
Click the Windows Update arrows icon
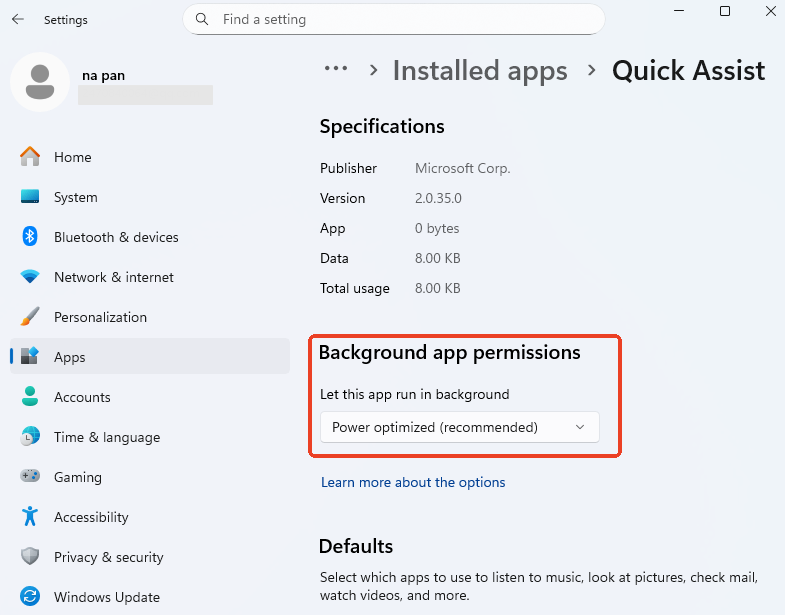pos(30,597)
